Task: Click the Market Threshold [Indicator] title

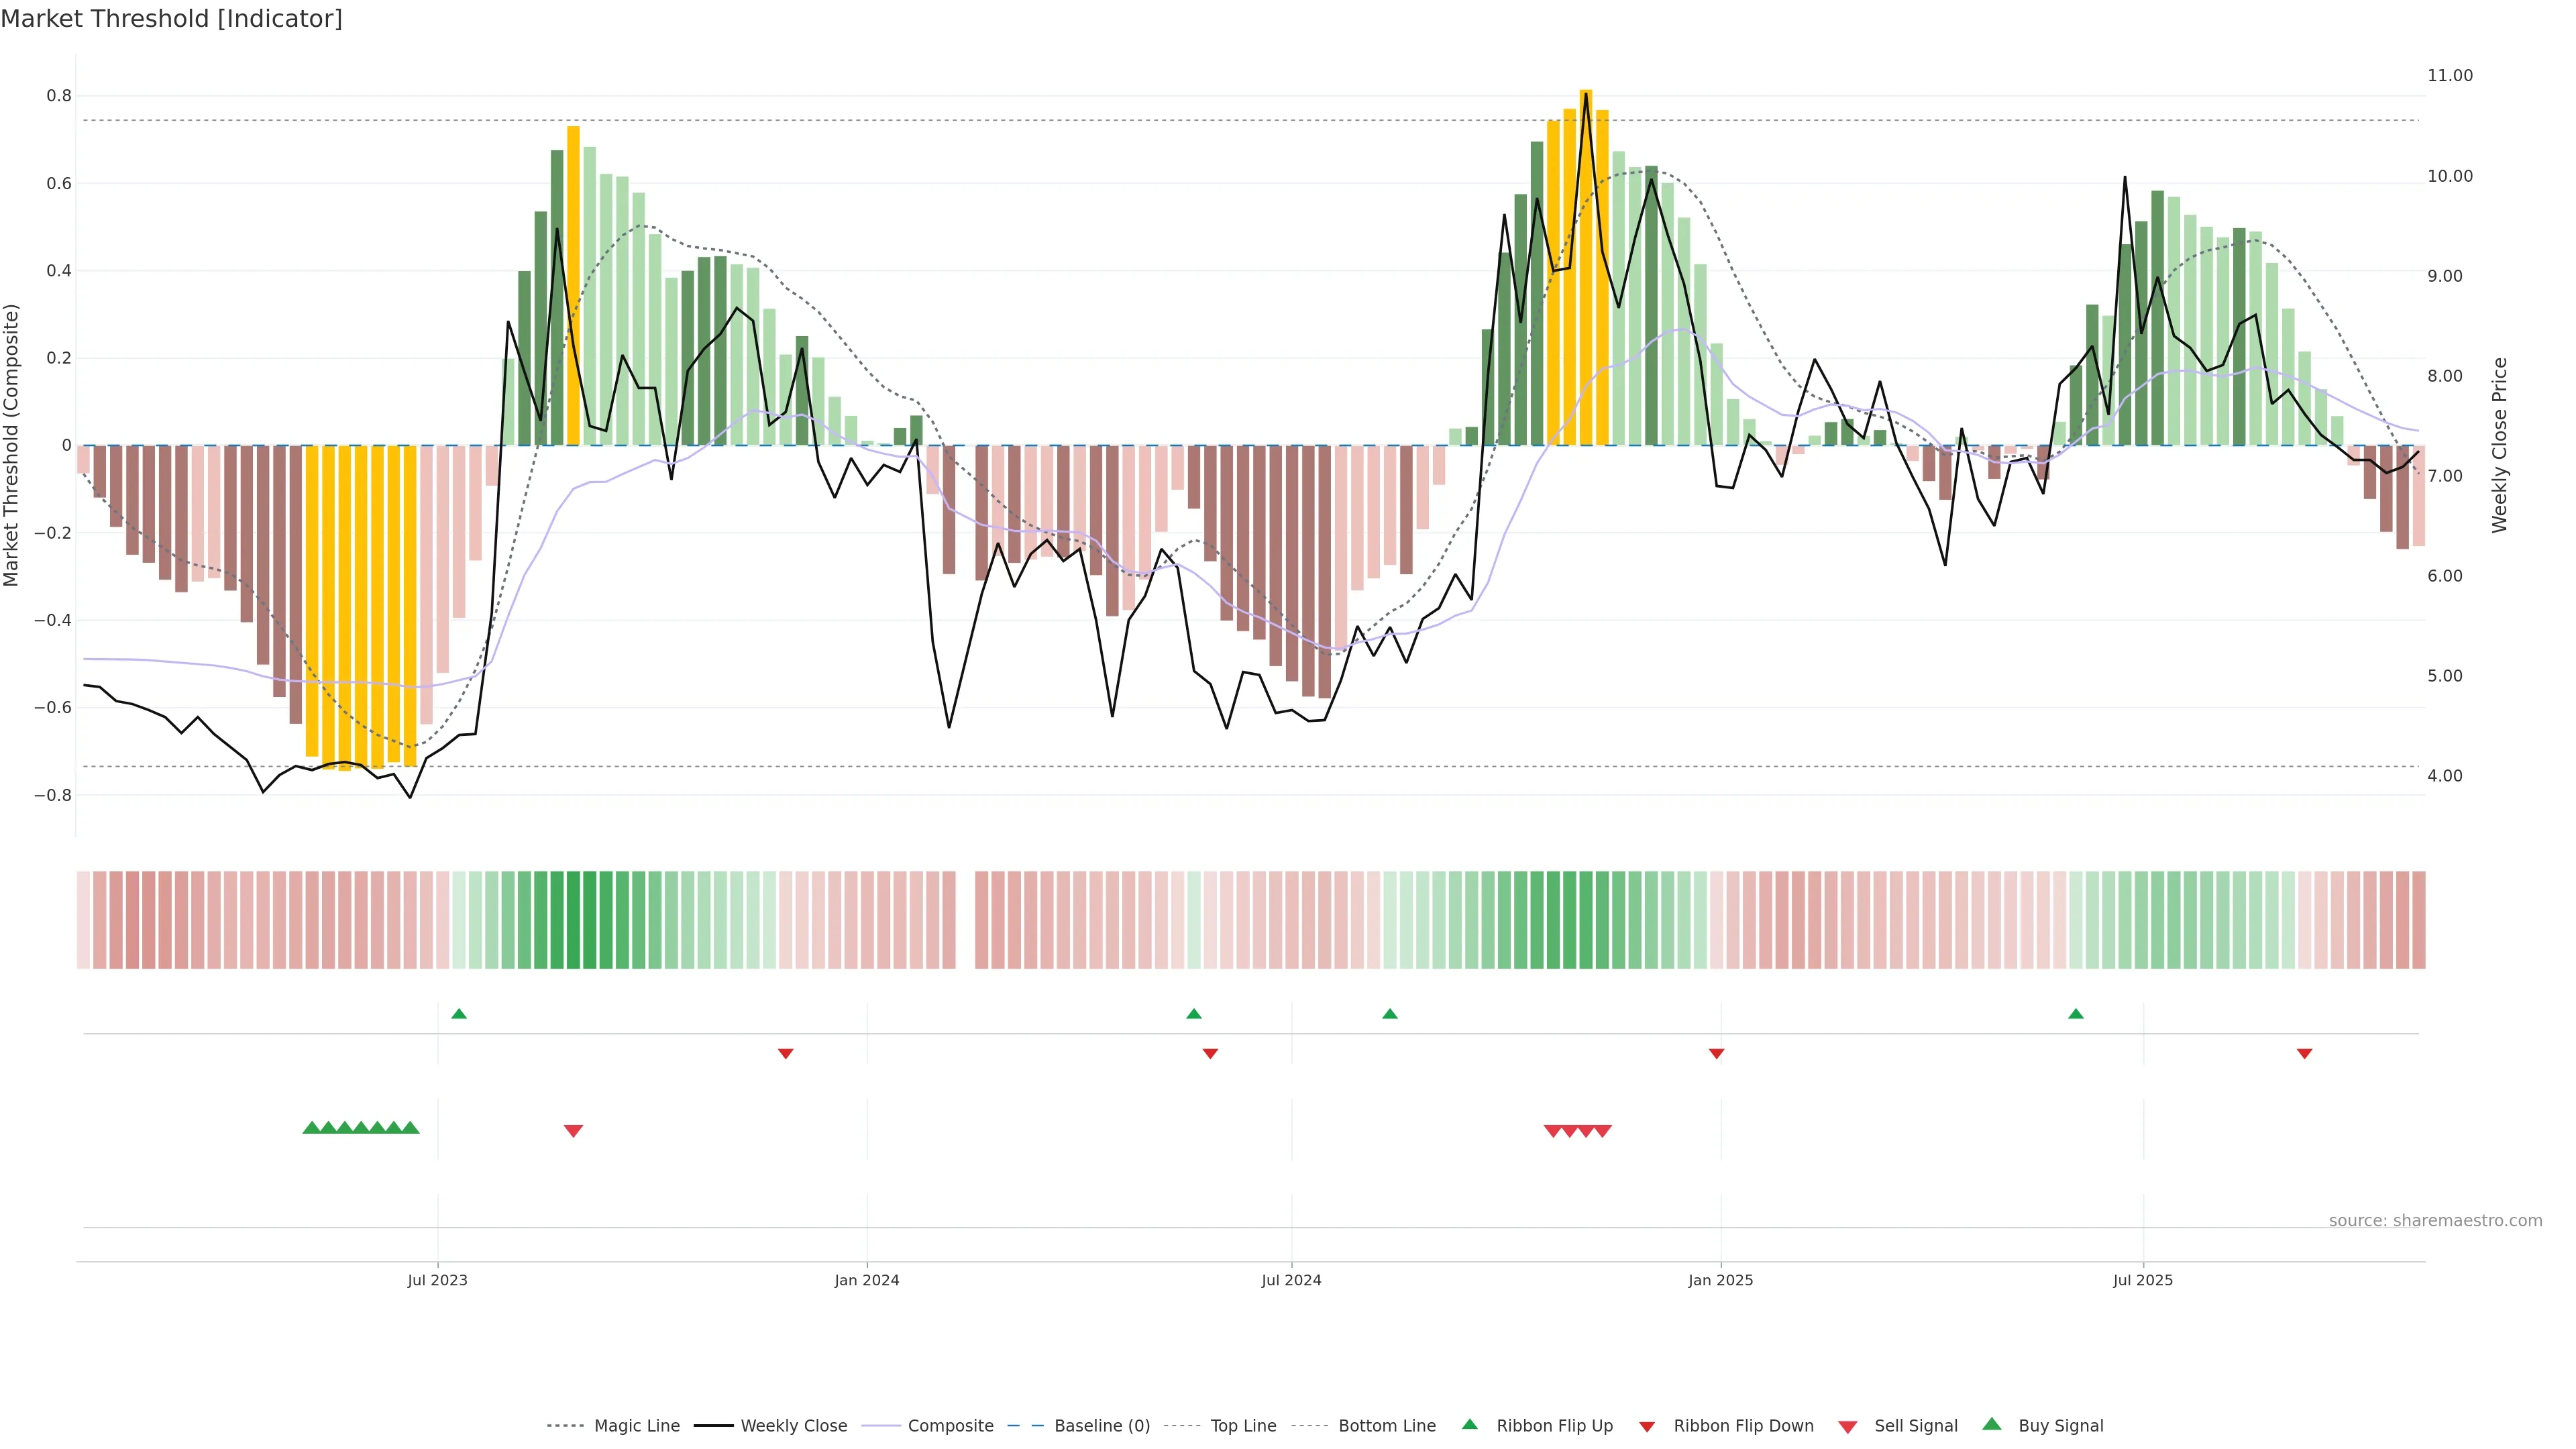Action: click(x=171, y=19)
